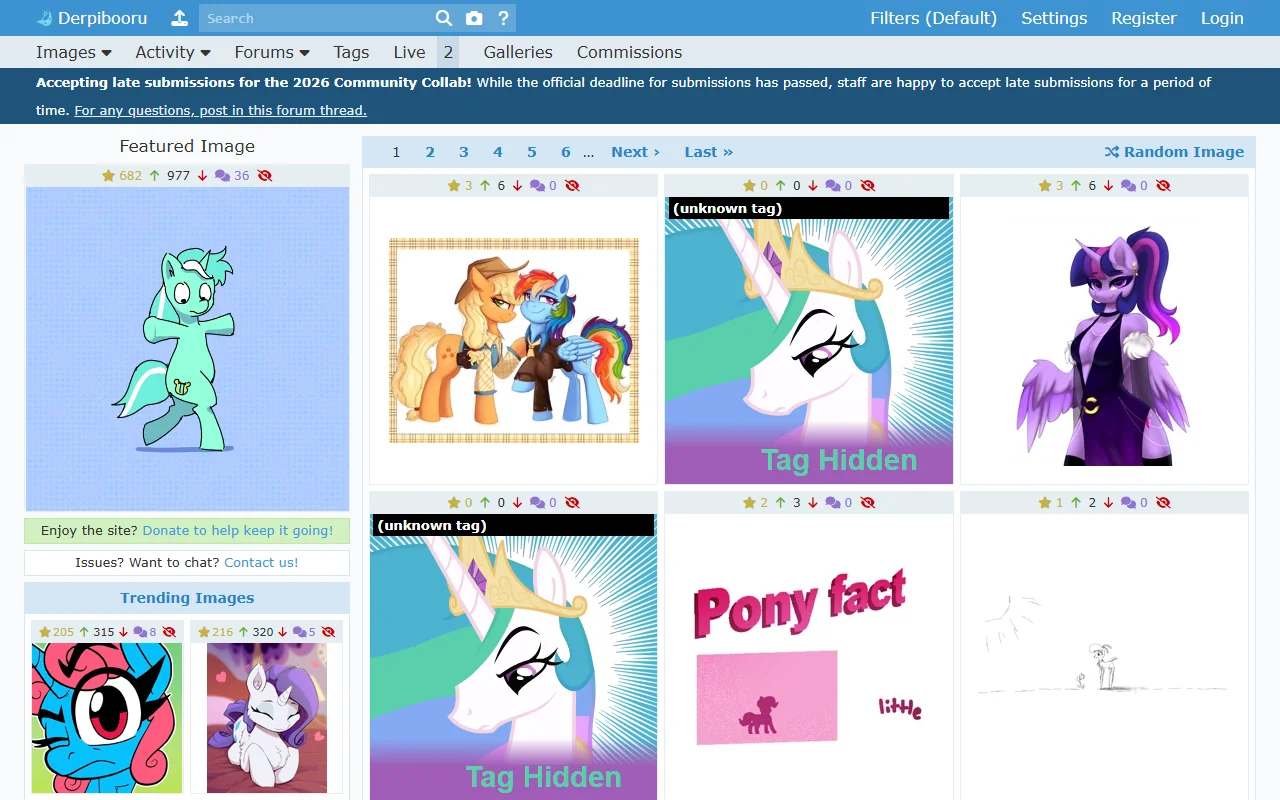Click the upload icon in the top bar

point(178,17)
